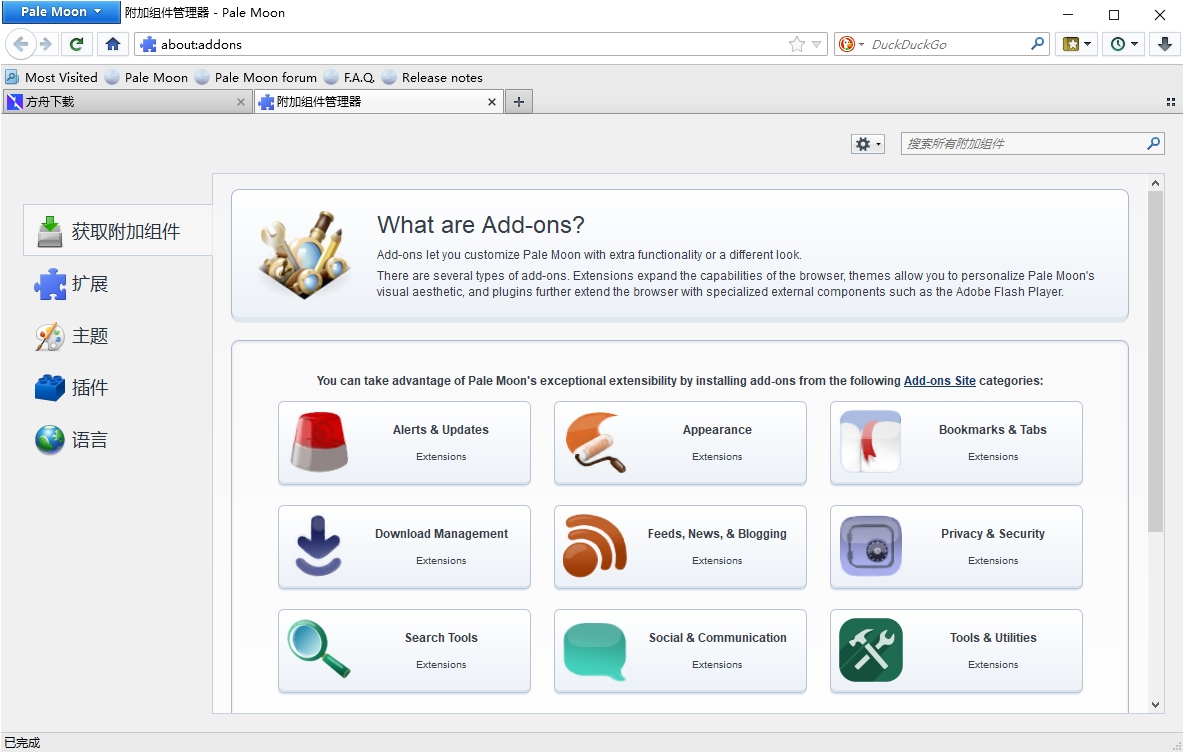Select 扩展 (Extensions) in the sidebar
Viewport: 1184px width, 753px height.
tap(89, 284)
